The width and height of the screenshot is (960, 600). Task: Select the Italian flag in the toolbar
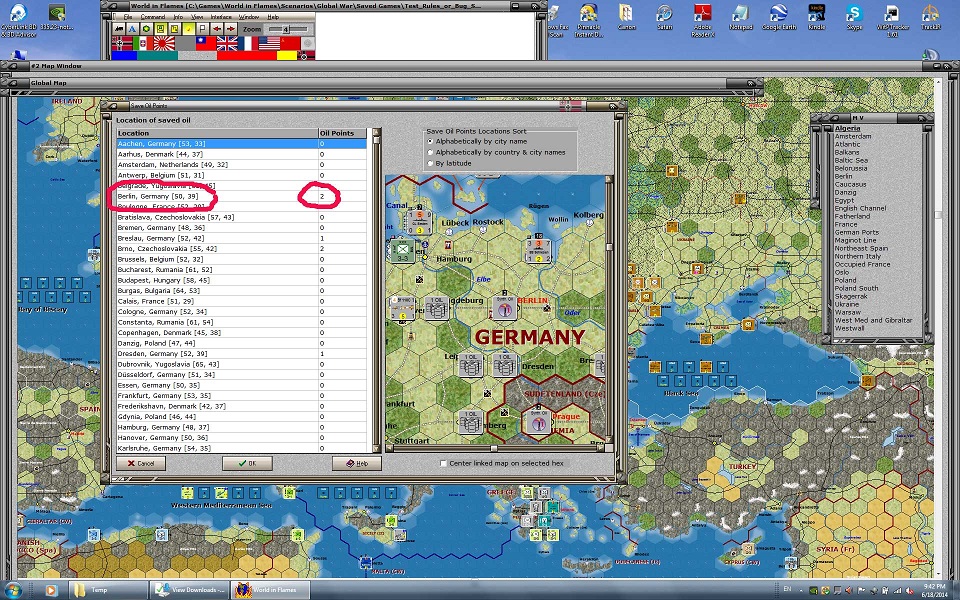click(143, 43)
